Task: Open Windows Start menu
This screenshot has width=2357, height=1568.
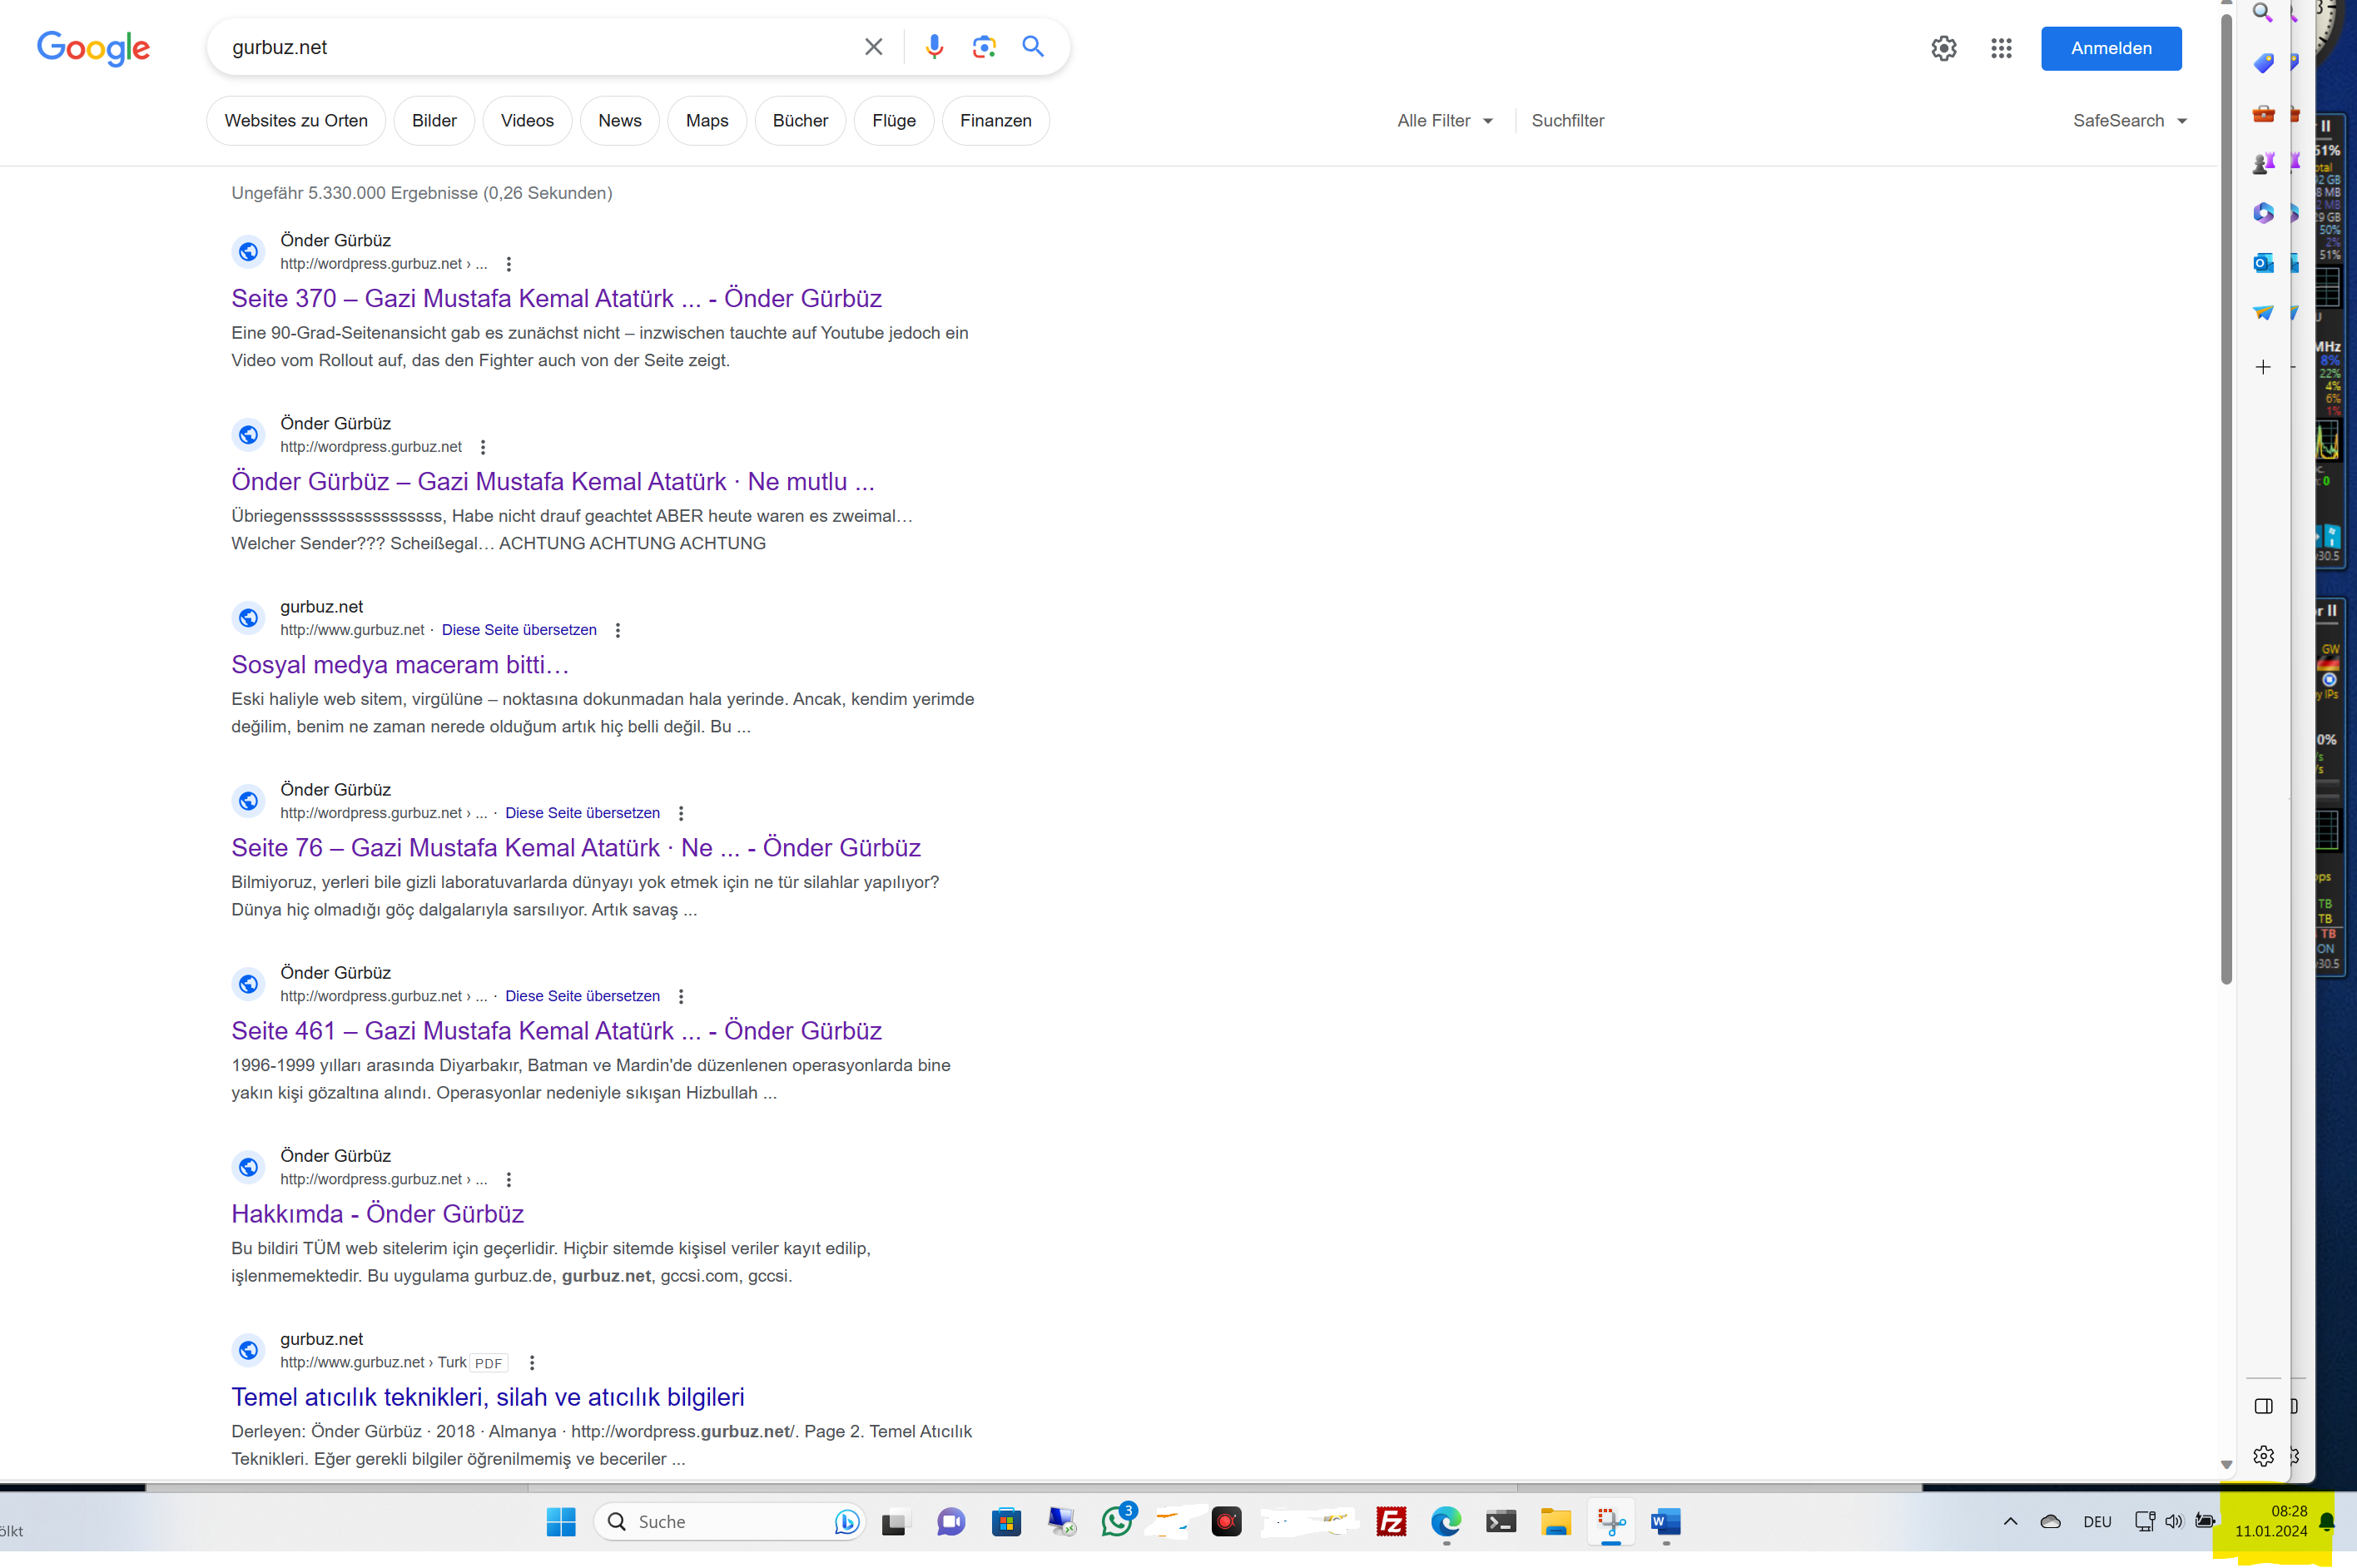Action: [x=561, y=1522]
